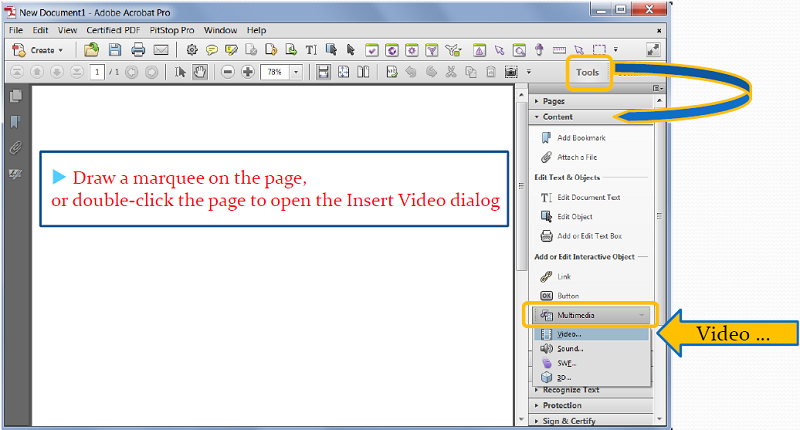Click Add Bookmark in Content panel
800x430 pixels.
pos(580,137)
